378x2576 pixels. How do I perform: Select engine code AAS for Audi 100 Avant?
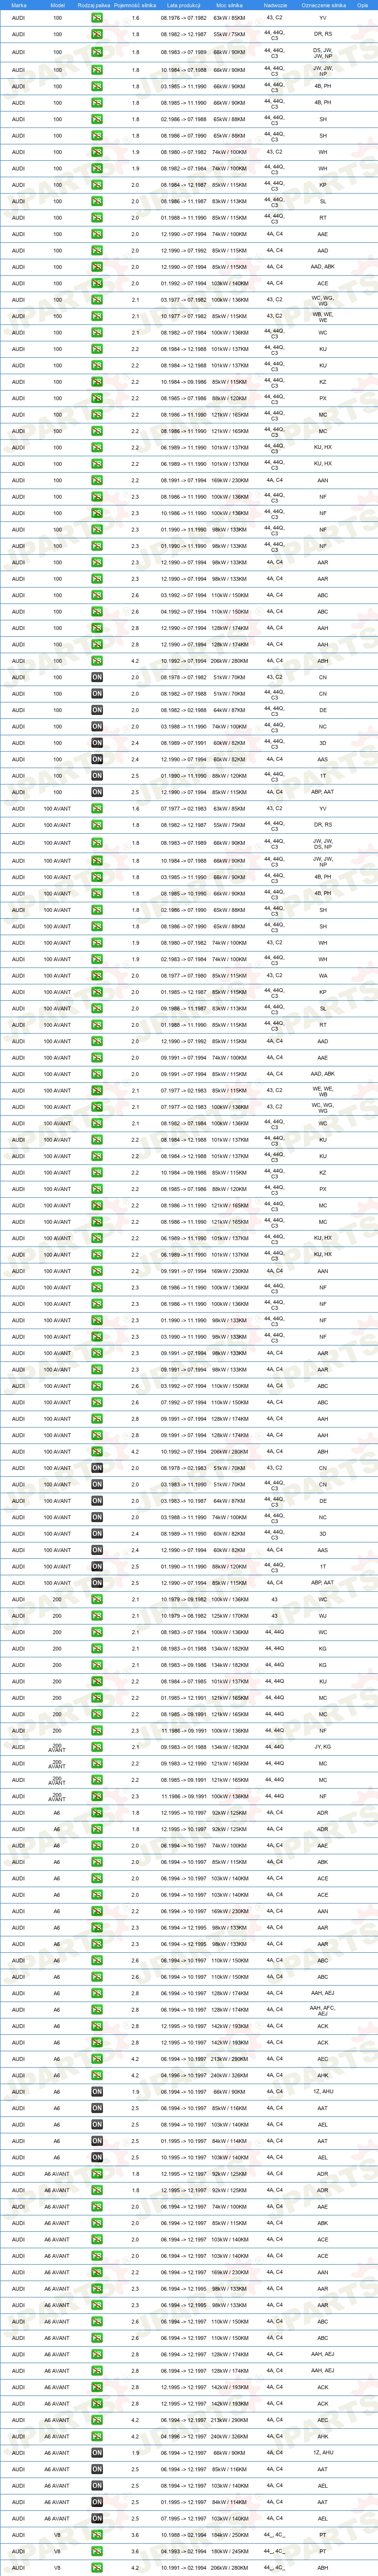click(323, 1550)
